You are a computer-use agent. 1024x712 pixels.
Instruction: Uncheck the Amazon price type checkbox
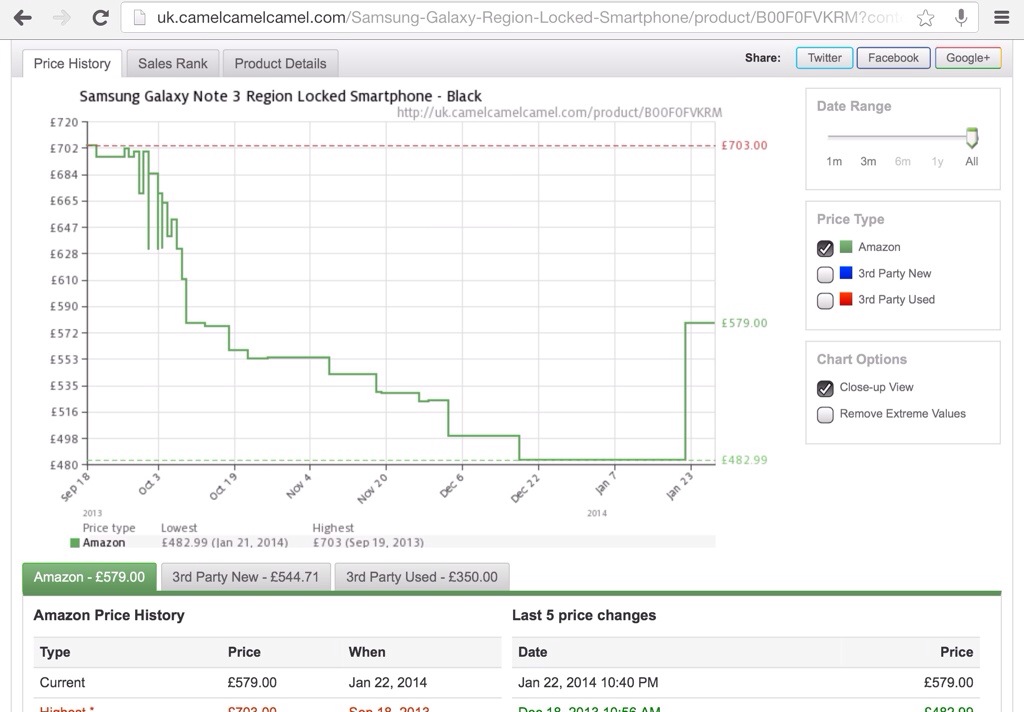(x=825, y=248)
